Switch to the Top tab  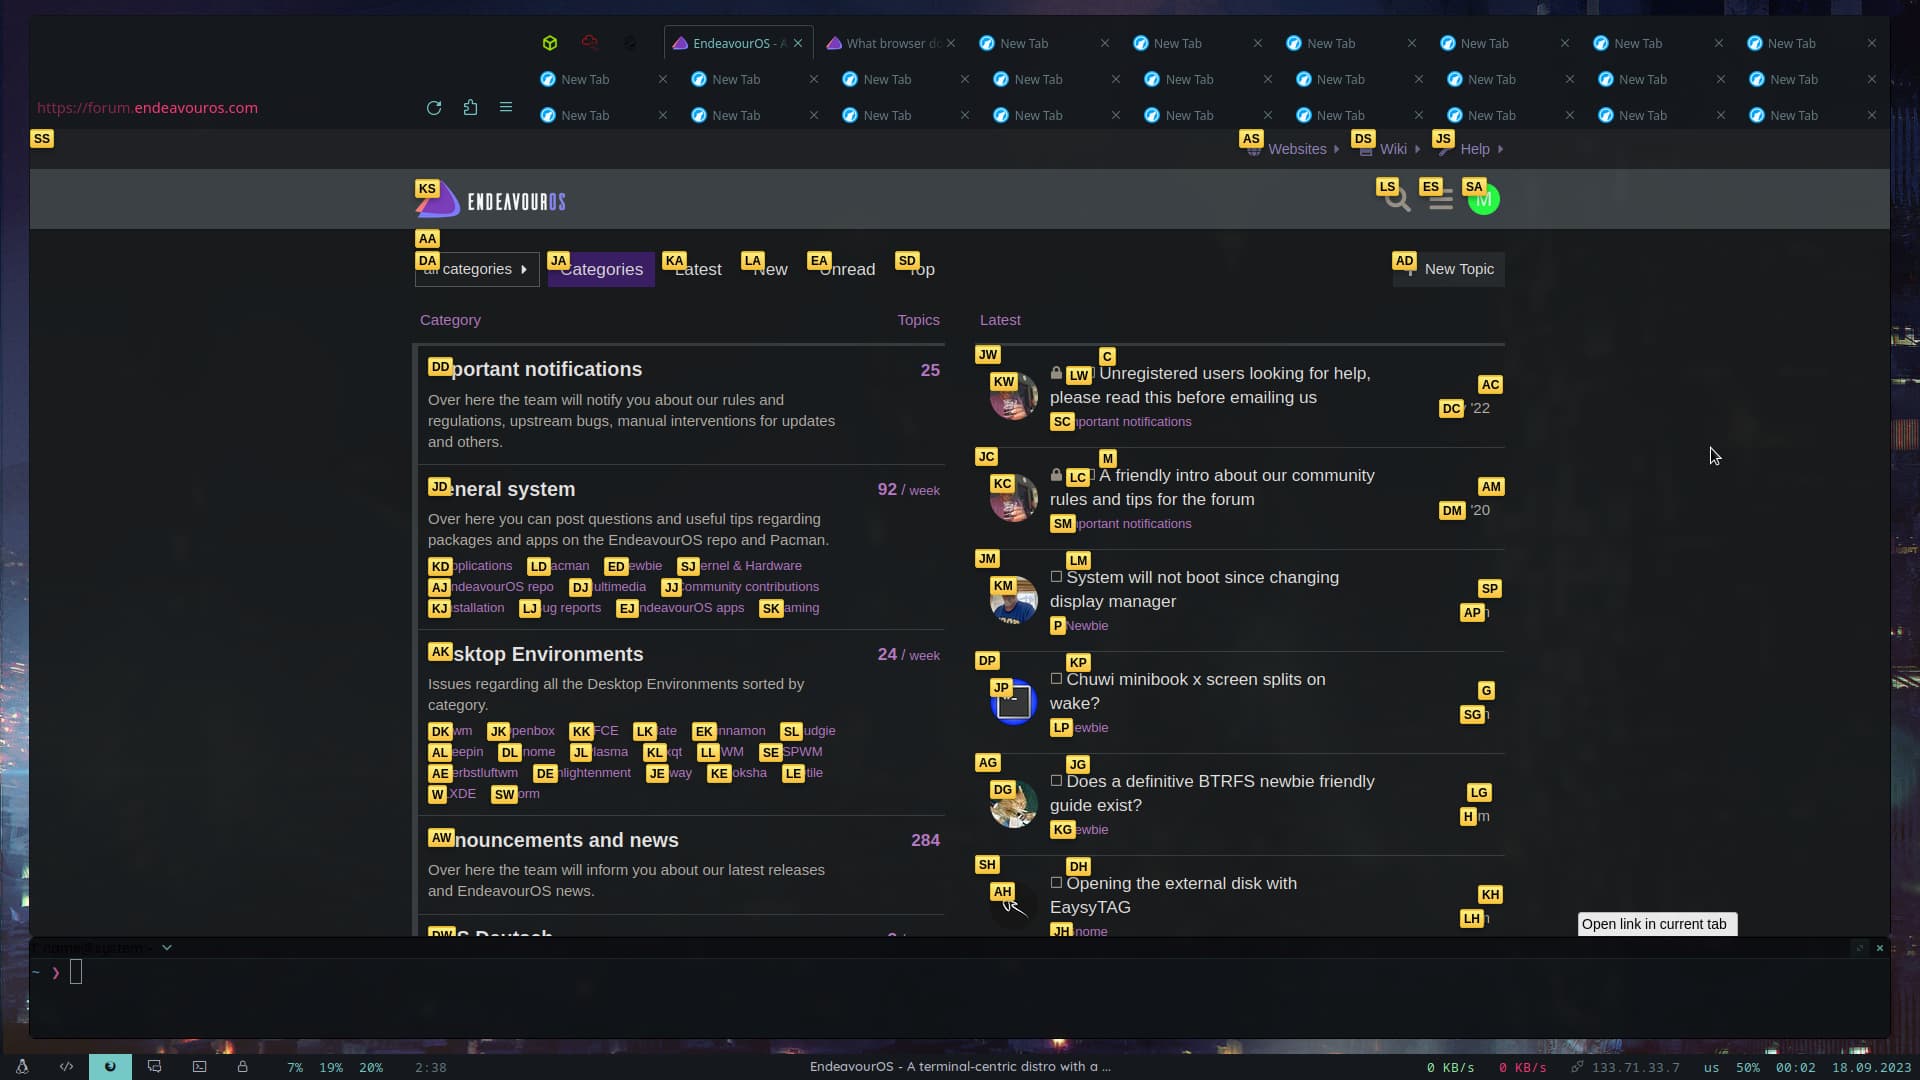click(x=921, y=269)
